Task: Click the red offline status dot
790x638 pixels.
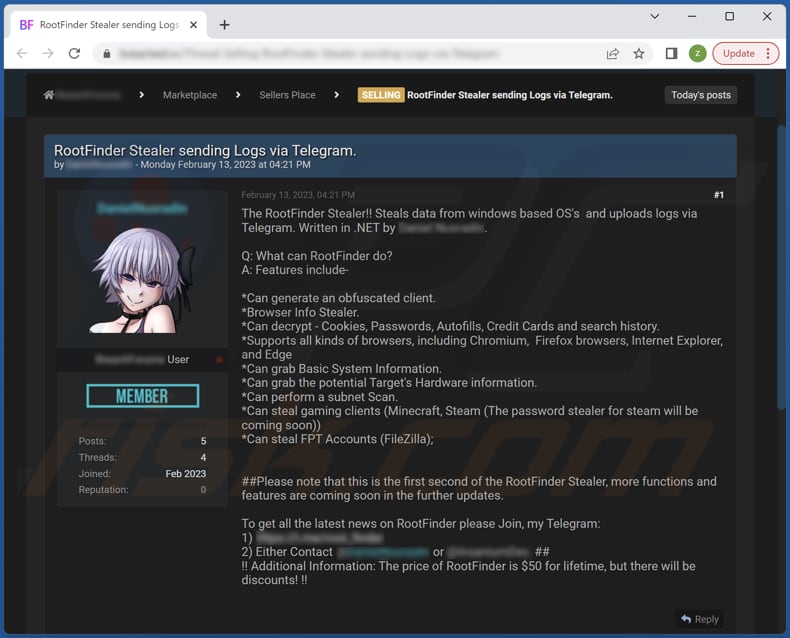Action: (x=219, y=360)
